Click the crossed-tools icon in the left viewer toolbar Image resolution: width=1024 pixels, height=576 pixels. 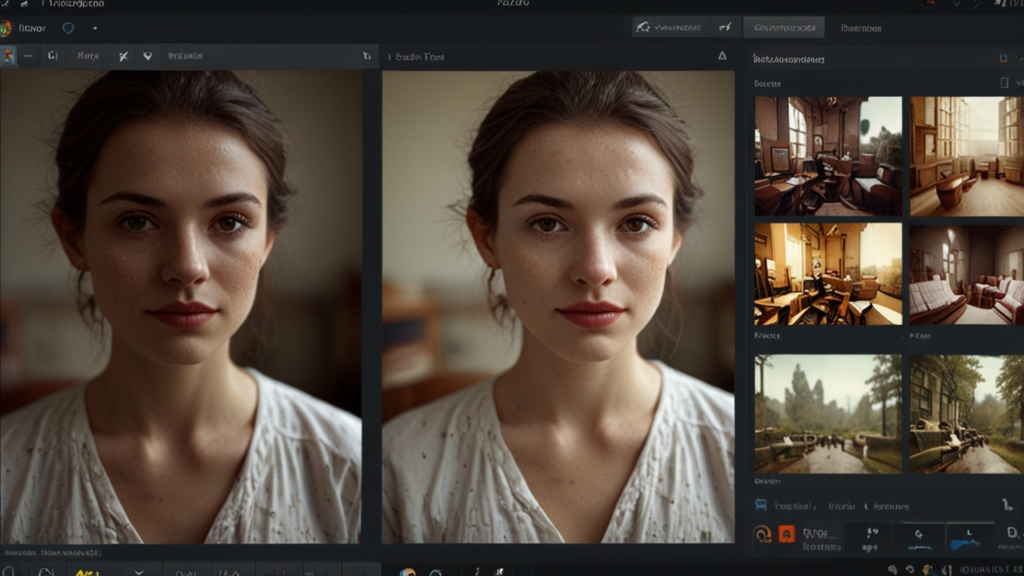(x=123, y=56)
